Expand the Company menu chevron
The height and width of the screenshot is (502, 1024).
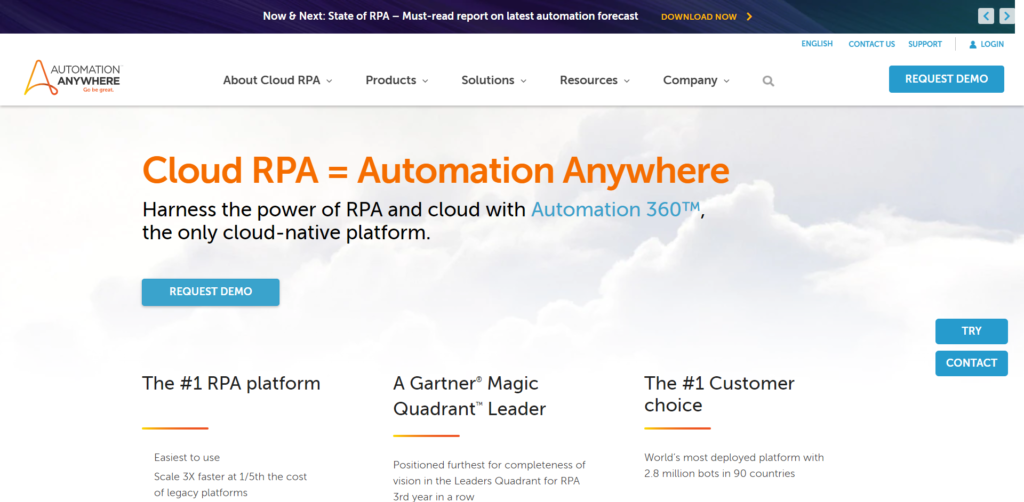click(x=726, y=81)
